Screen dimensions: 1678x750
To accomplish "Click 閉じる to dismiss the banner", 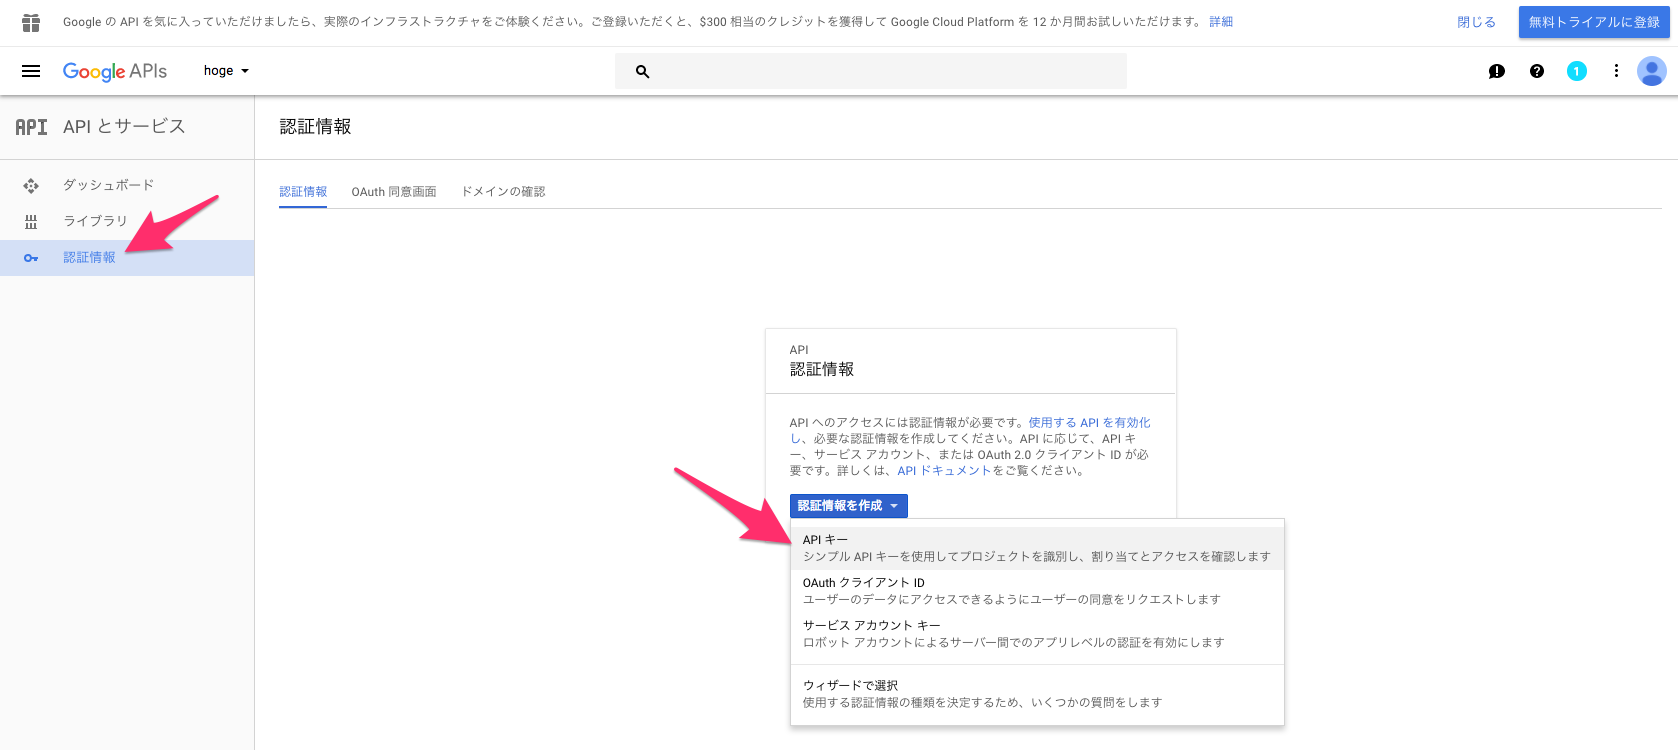I will point(1476,22).
